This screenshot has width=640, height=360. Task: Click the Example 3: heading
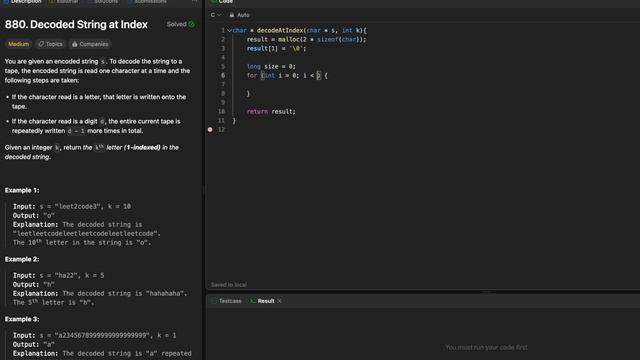(x=22, y=319)
